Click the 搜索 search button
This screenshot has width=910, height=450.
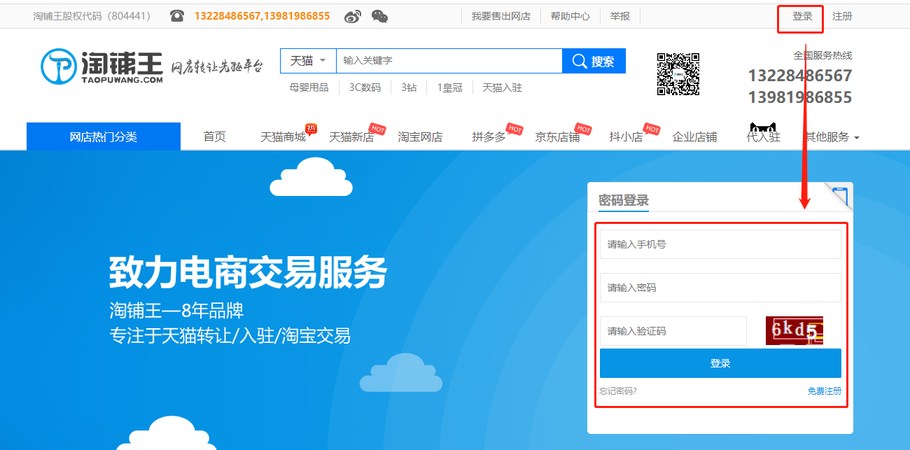pos(594,61)
